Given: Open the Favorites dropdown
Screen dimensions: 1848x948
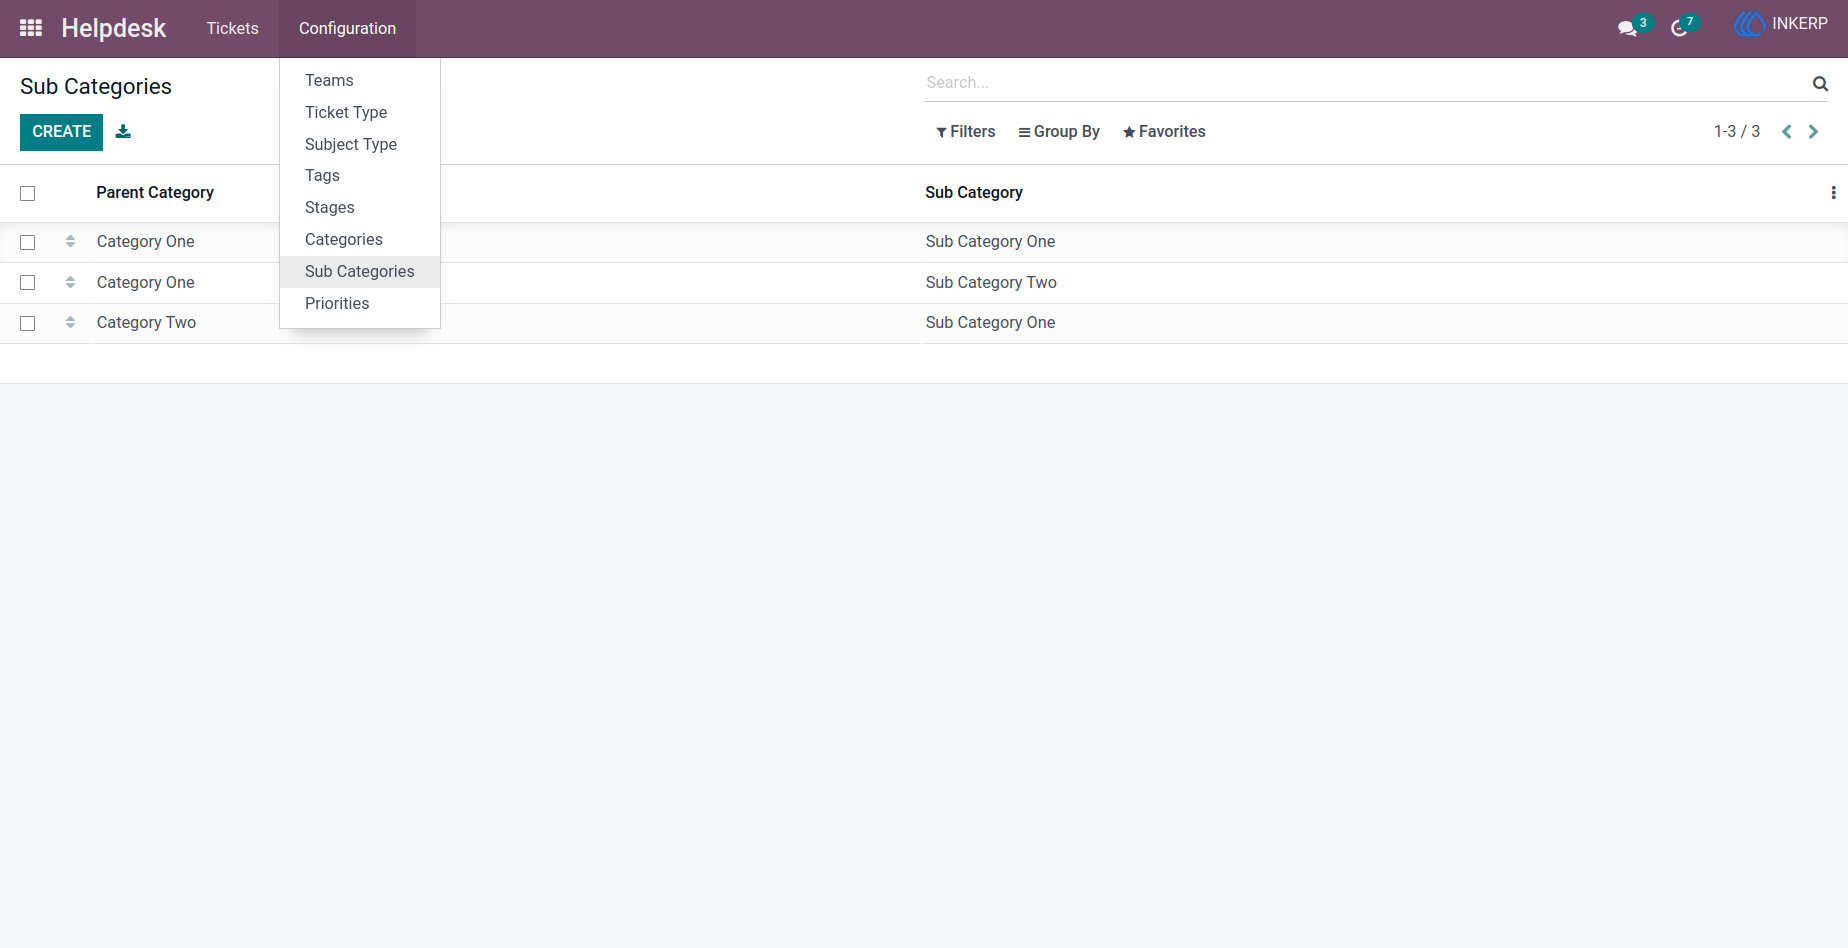Looking at the screenshot, I should click(1163, 132).
